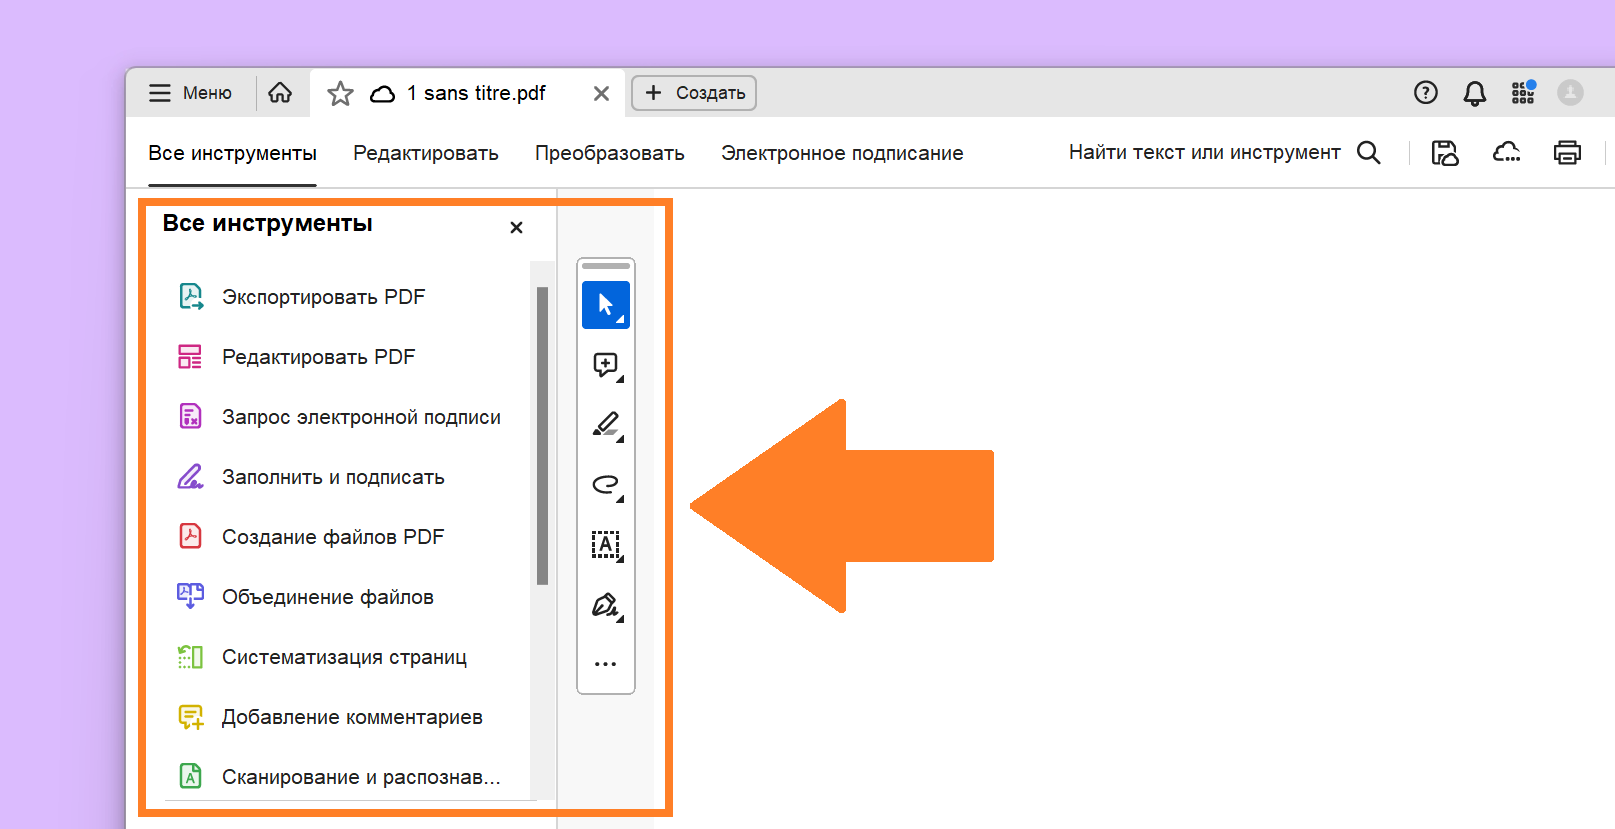The width and height of the screenshot is (1615, 829).
Task: Select the arrow selection tool
Action: pyautogui.click(x=606, y=305)
